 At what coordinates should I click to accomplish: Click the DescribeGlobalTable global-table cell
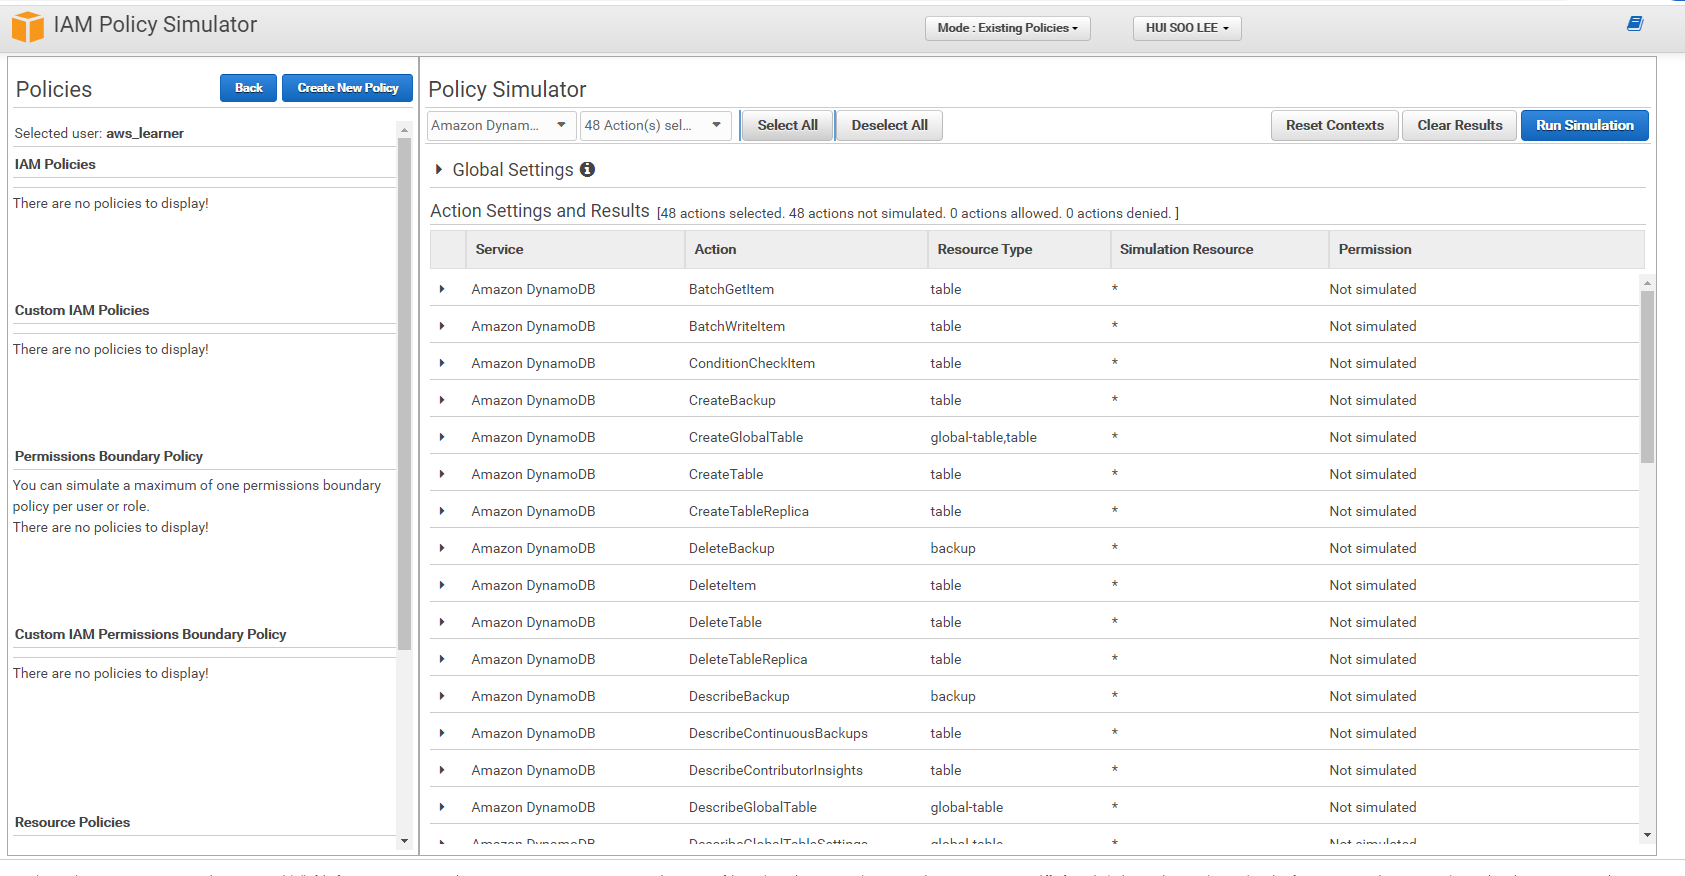966,807
